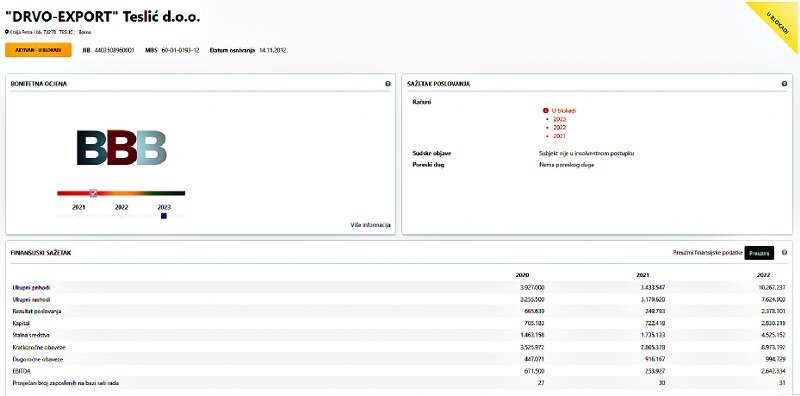This screenshot has width=800, height=396.
Task: Click the JIB number 4403508960001
Action: point(114,51)
